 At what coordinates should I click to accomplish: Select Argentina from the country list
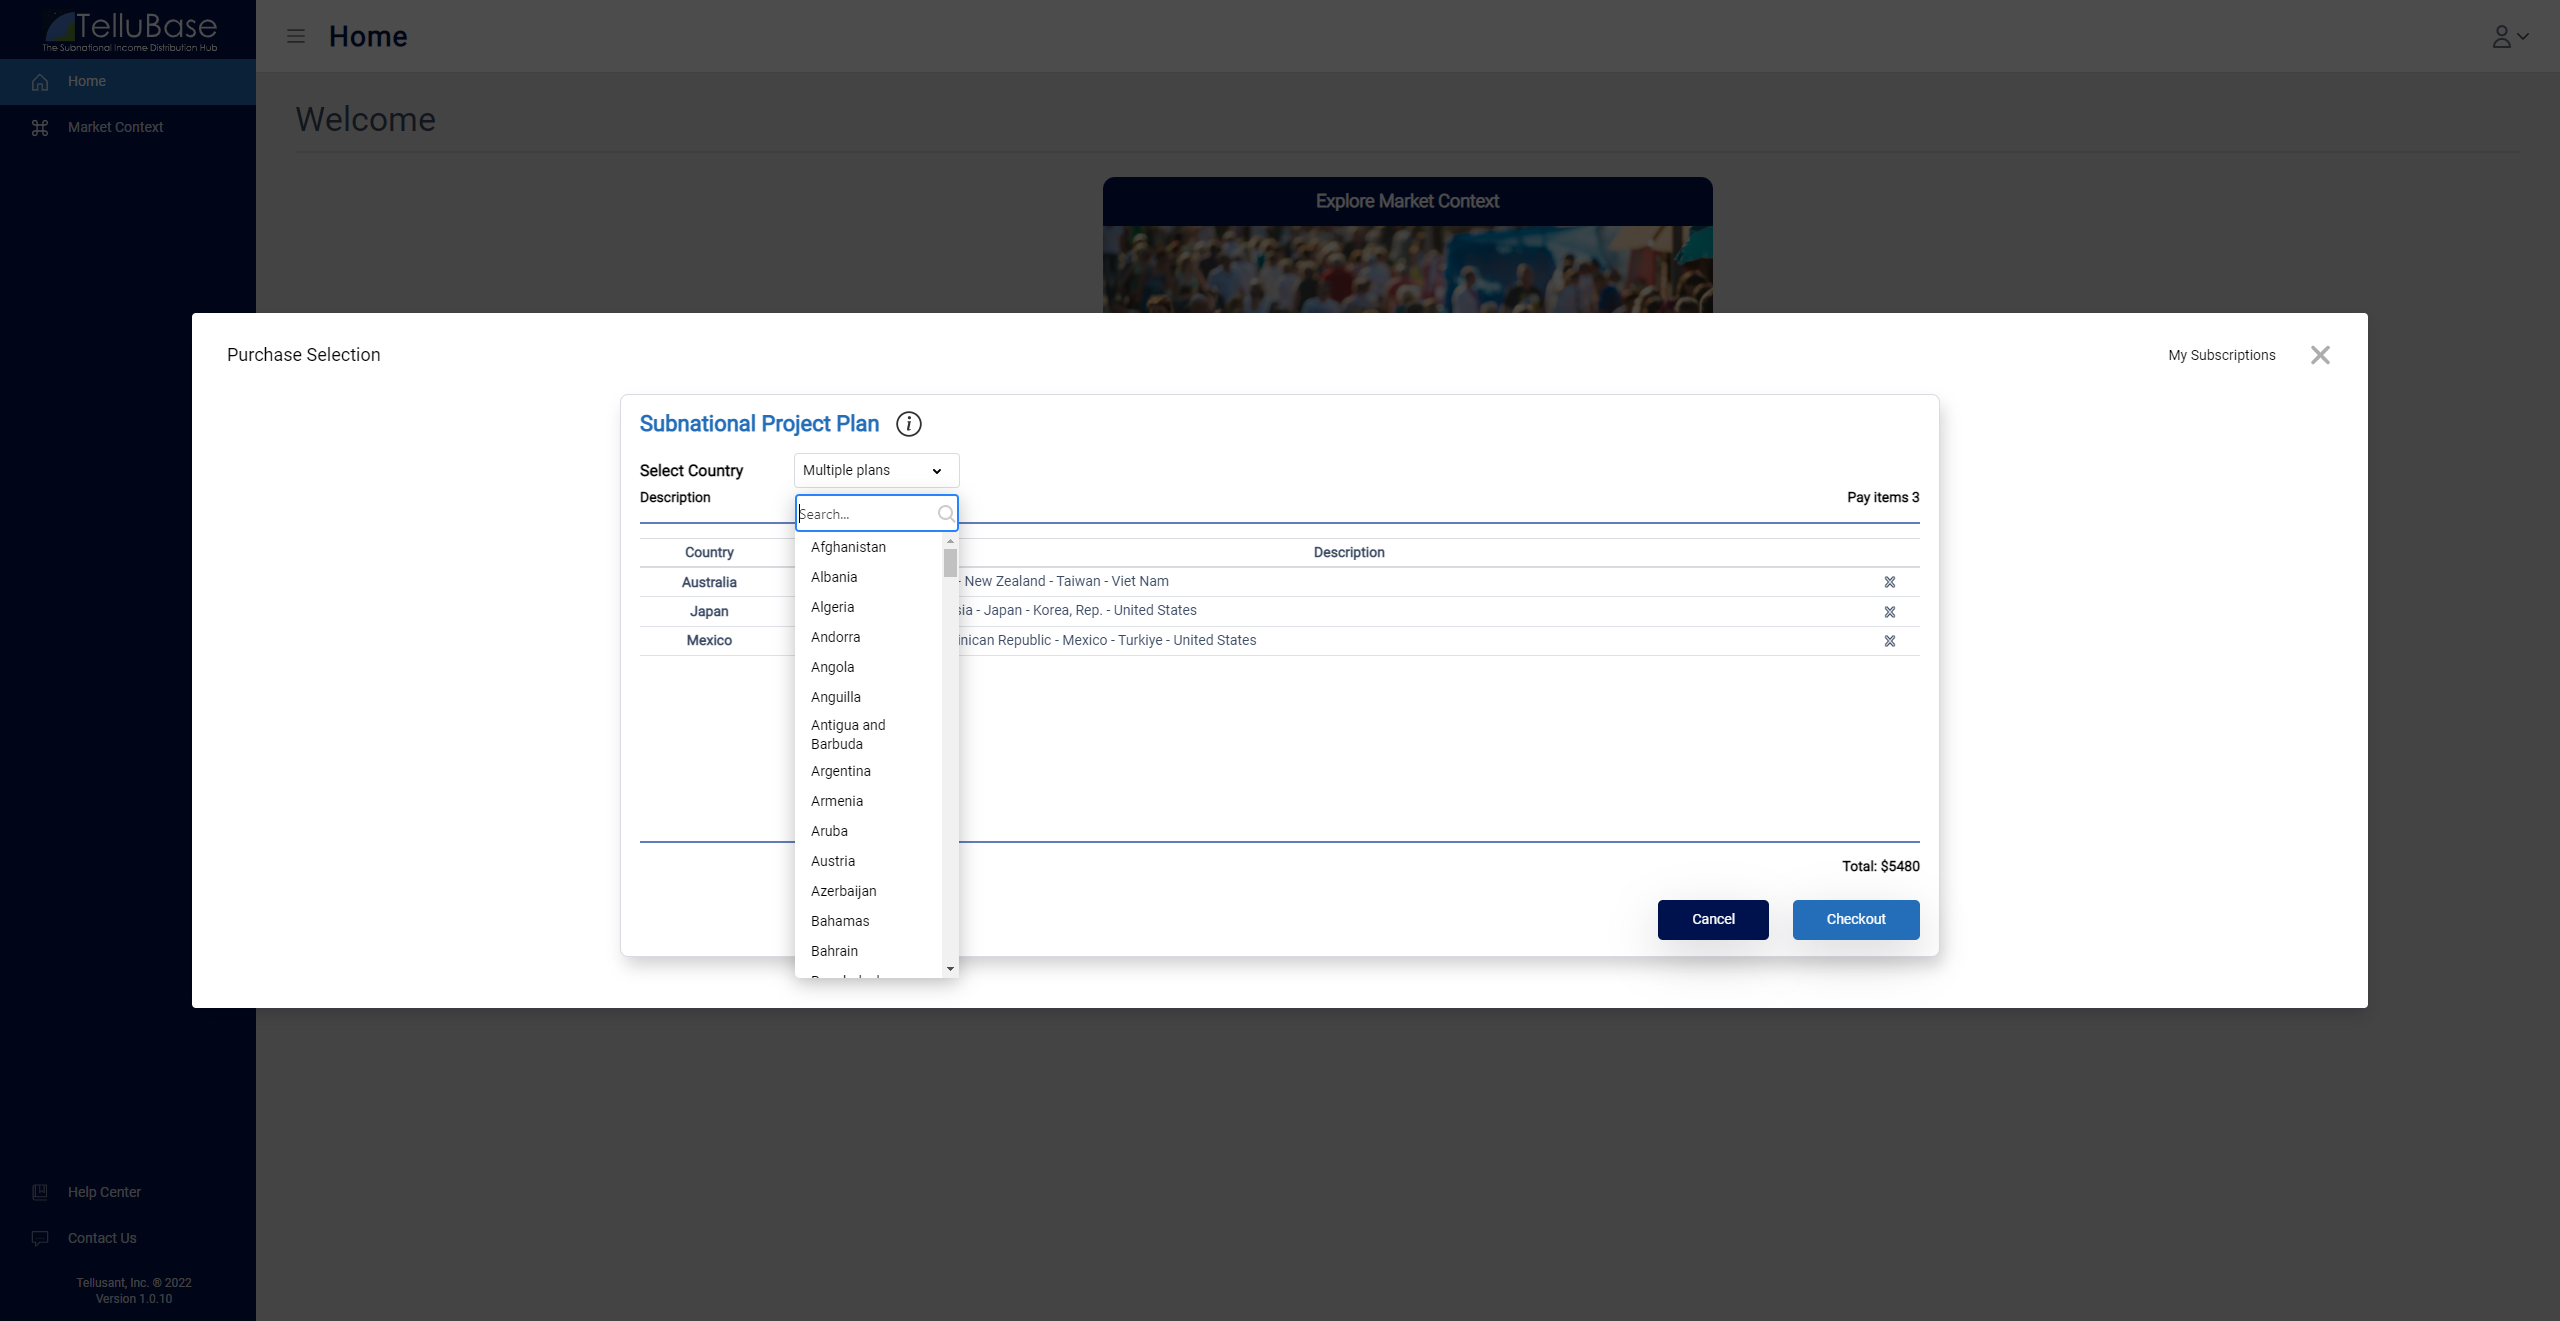tap(841, 771)
